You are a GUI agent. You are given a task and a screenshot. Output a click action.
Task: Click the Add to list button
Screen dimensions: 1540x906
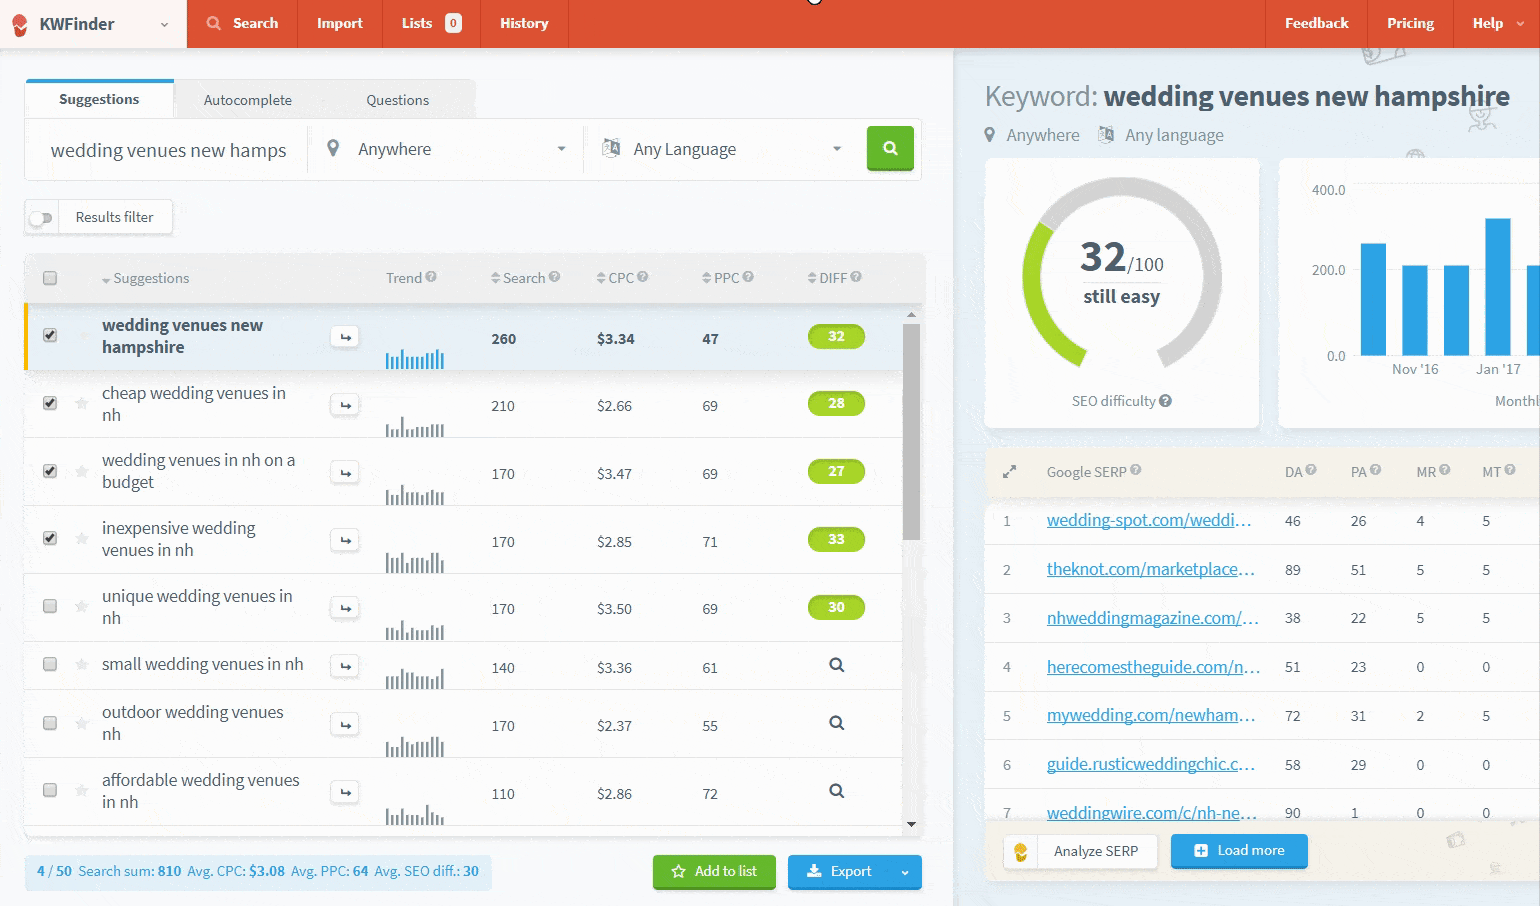[714, 872]
